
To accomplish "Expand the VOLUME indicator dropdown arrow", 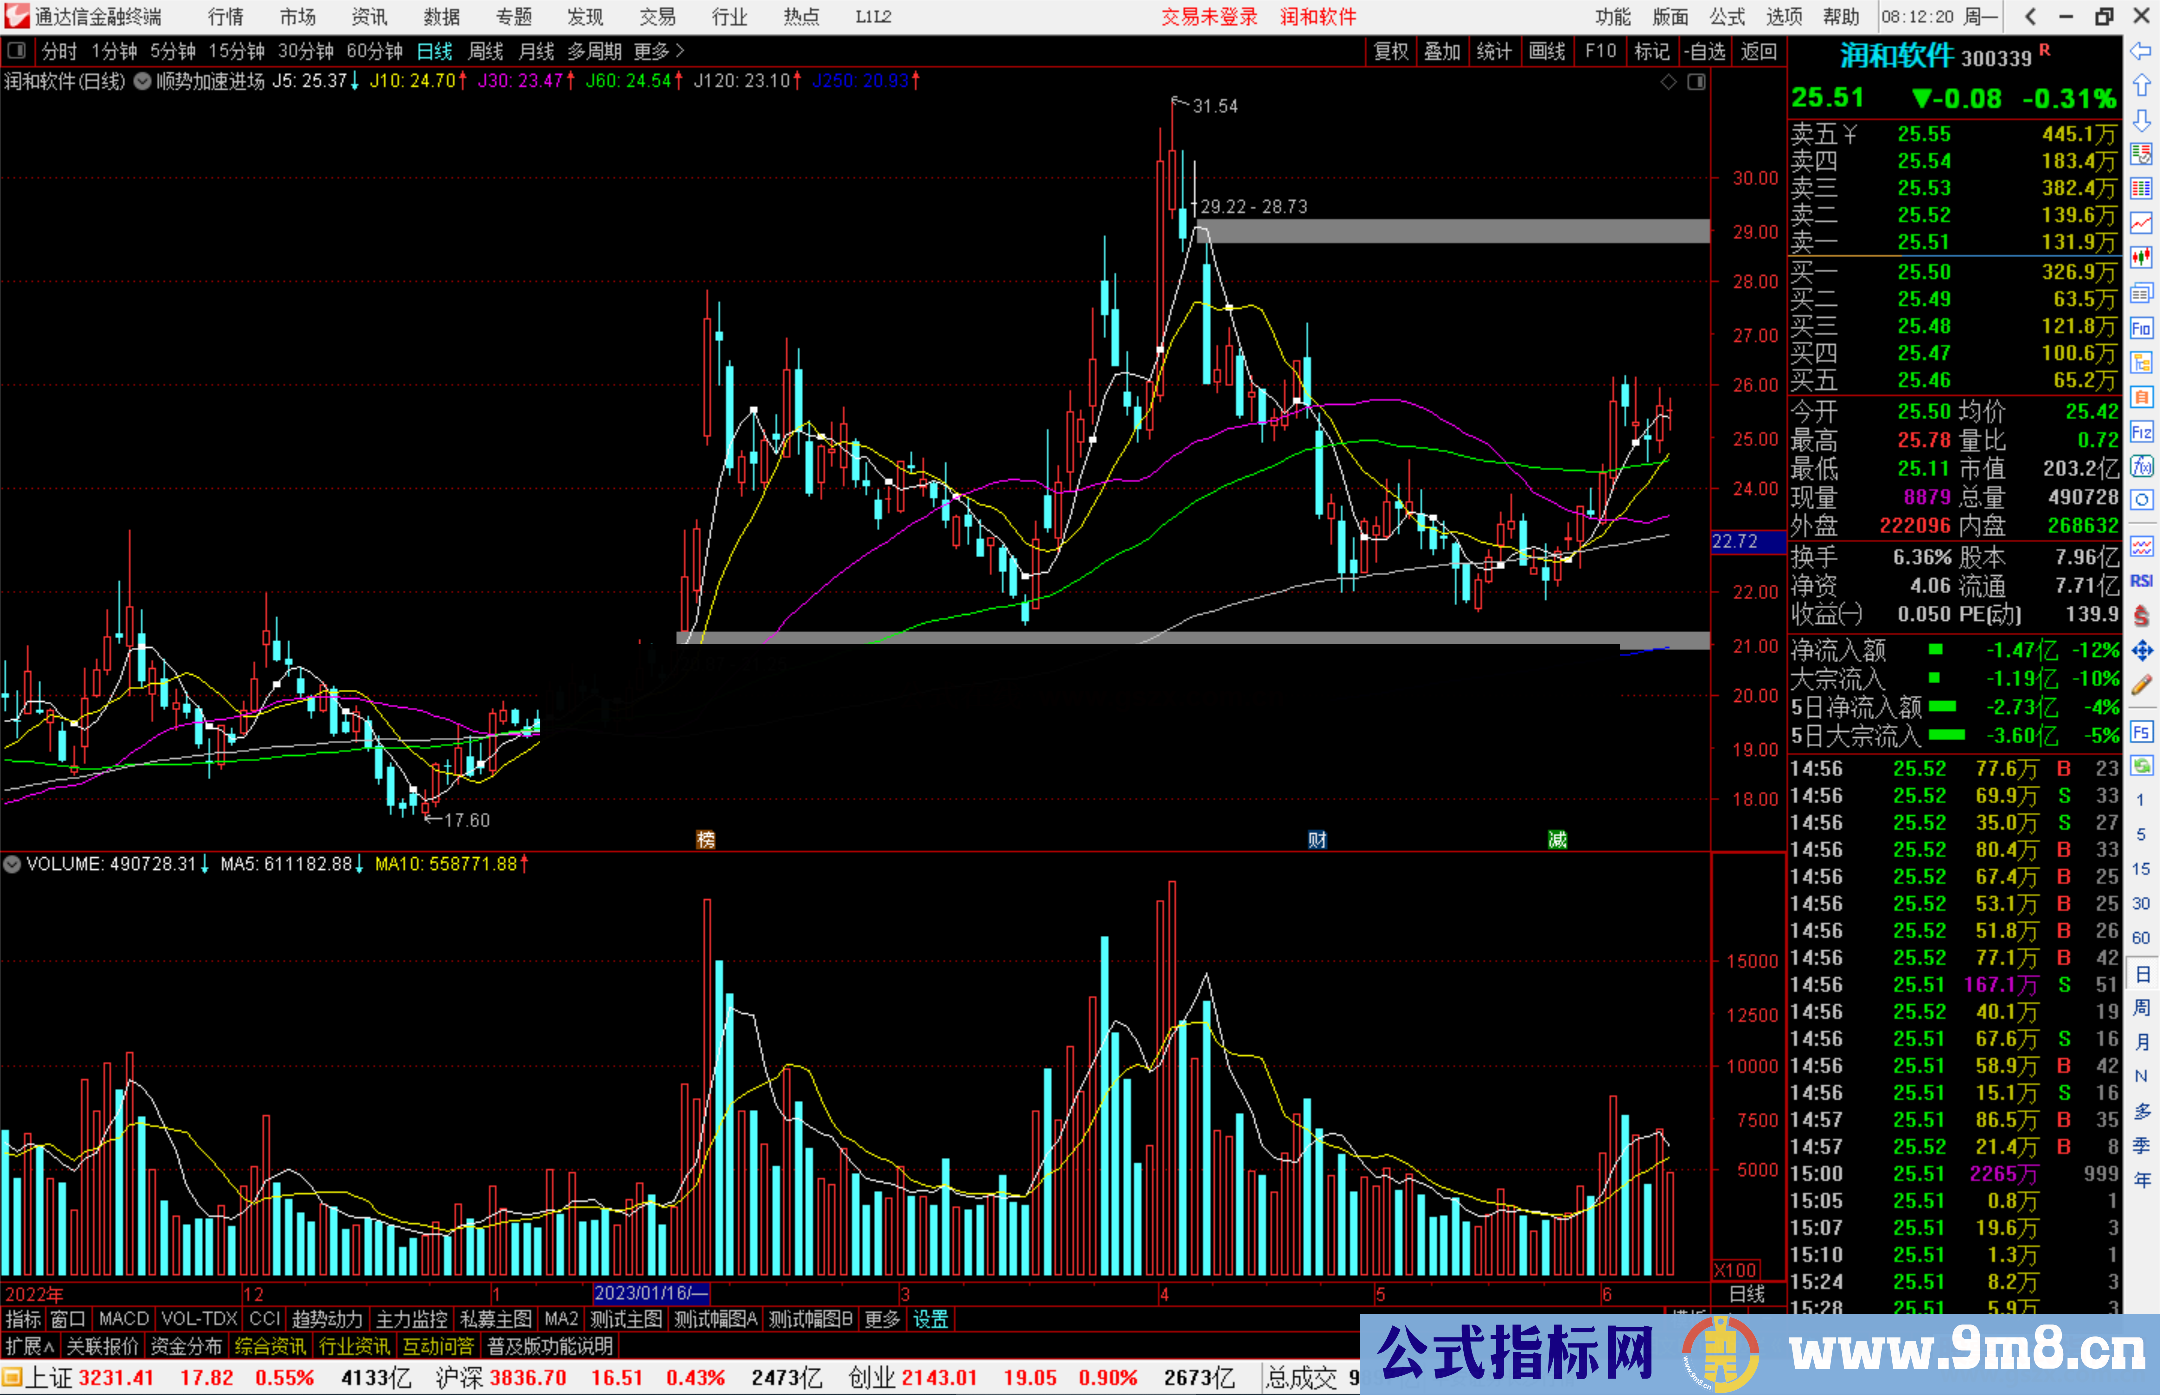I will (12, 864).
